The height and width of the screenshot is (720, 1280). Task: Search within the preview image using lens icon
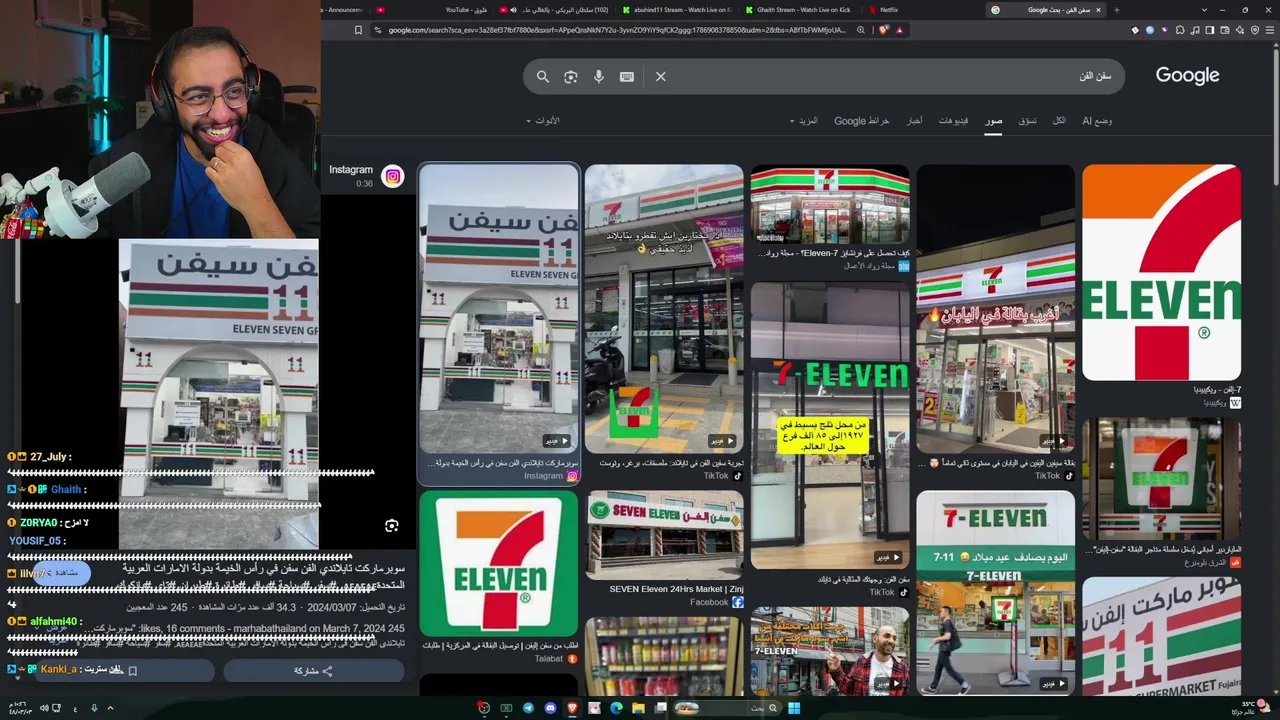click(392, 526)
